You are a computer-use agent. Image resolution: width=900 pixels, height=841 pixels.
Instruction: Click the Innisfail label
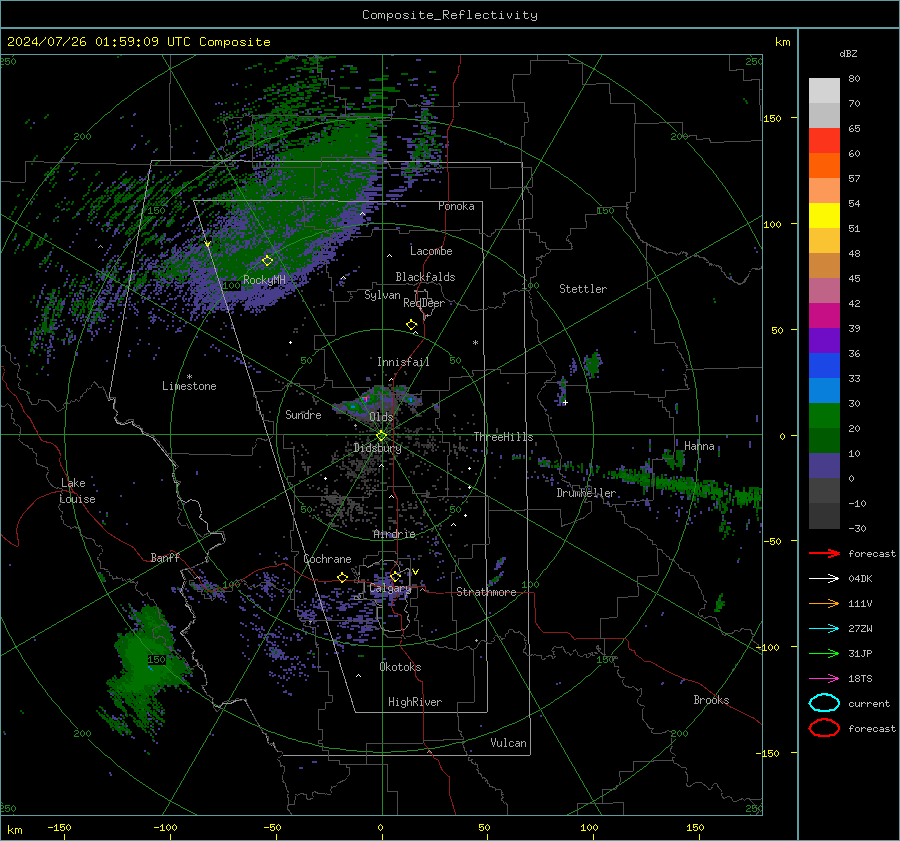[403, 362]
